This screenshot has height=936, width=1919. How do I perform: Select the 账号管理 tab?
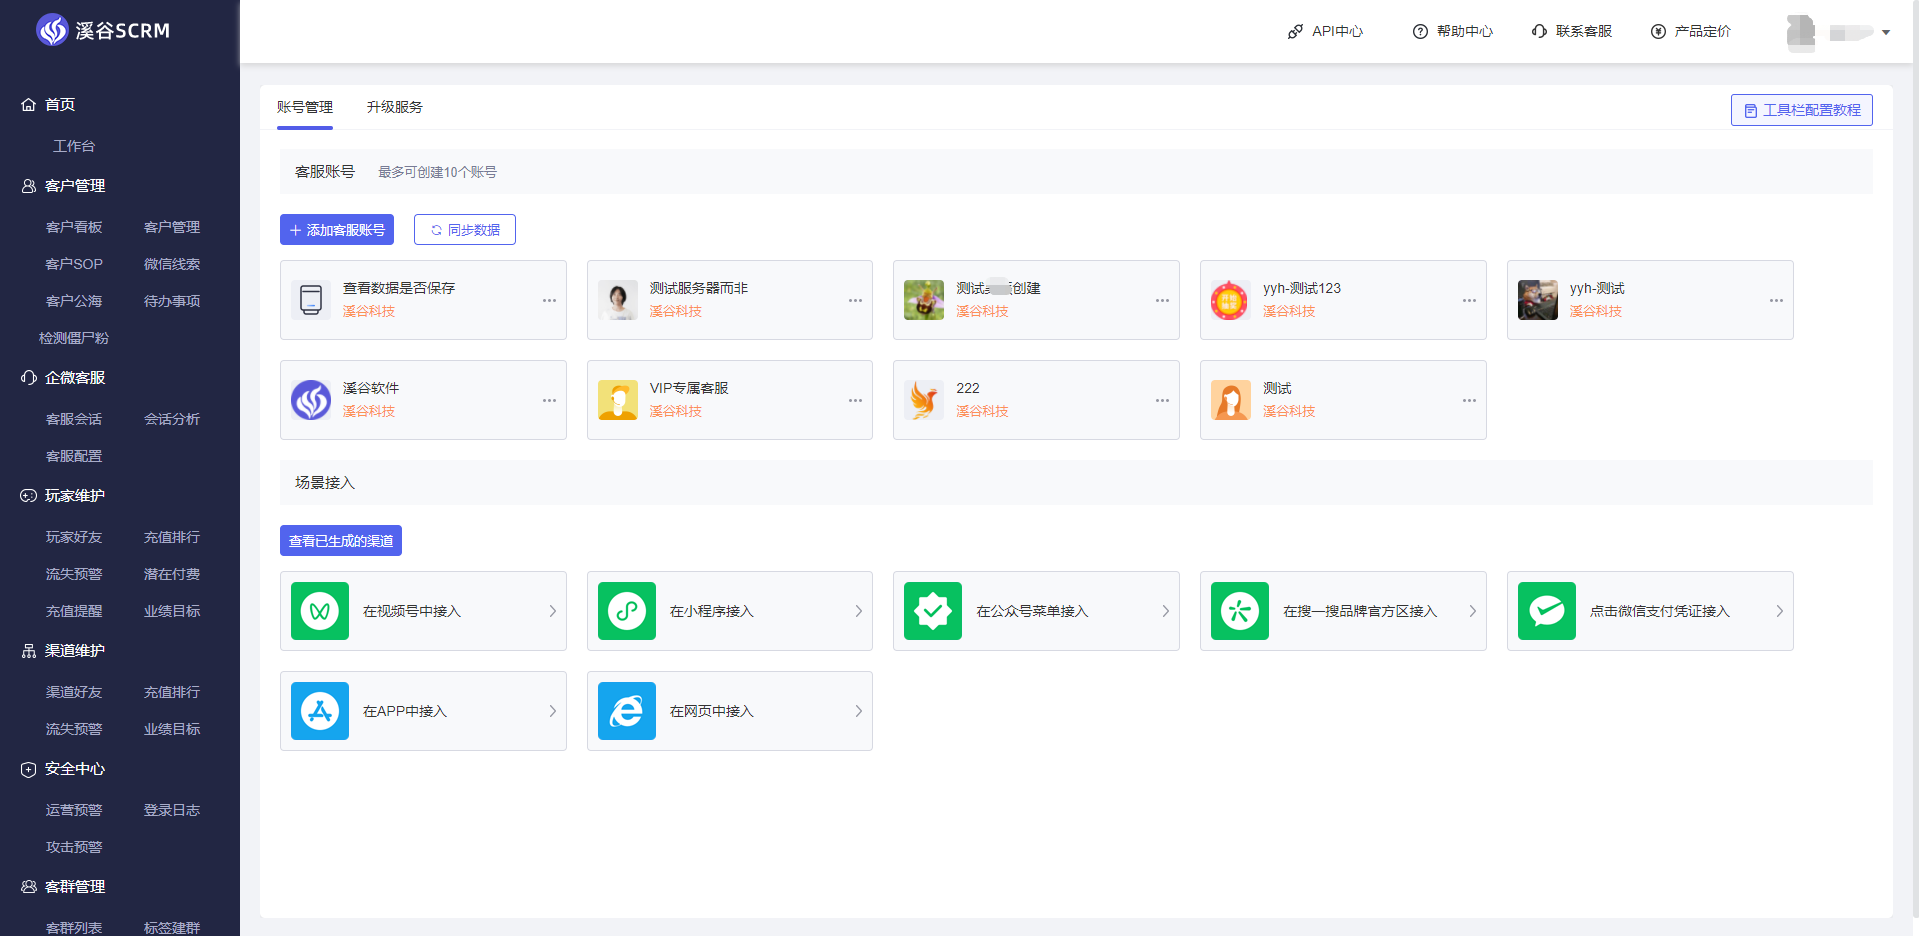coord(305,107)
